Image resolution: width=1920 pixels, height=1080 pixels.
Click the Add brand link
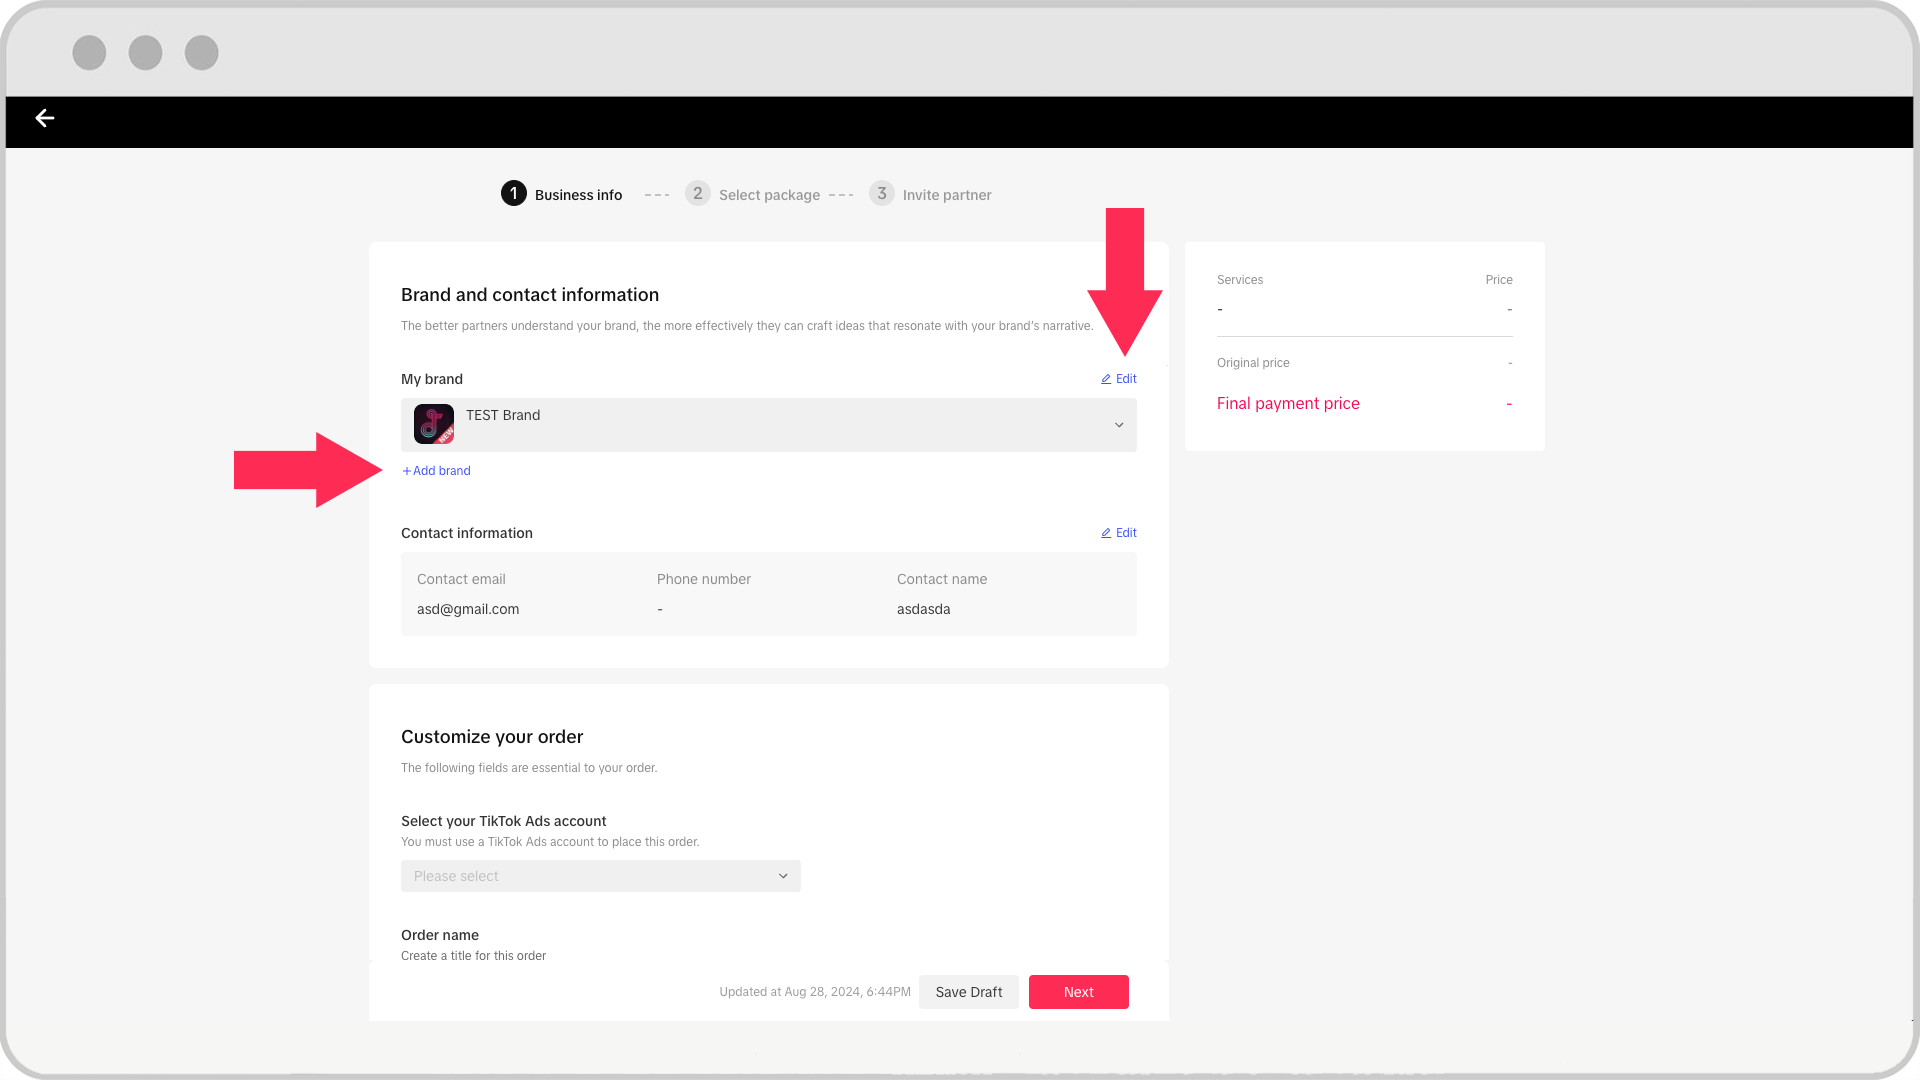click(x=435, y=471)
